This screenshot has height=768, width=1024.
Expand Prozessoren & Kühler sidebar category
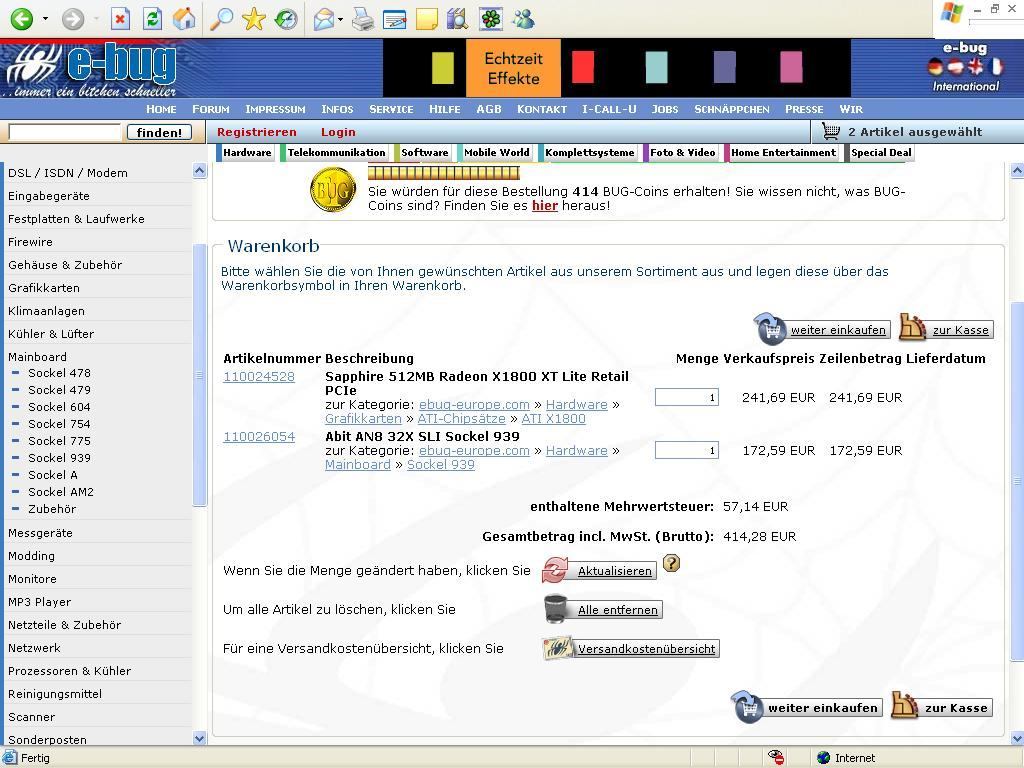pos(69,671)
